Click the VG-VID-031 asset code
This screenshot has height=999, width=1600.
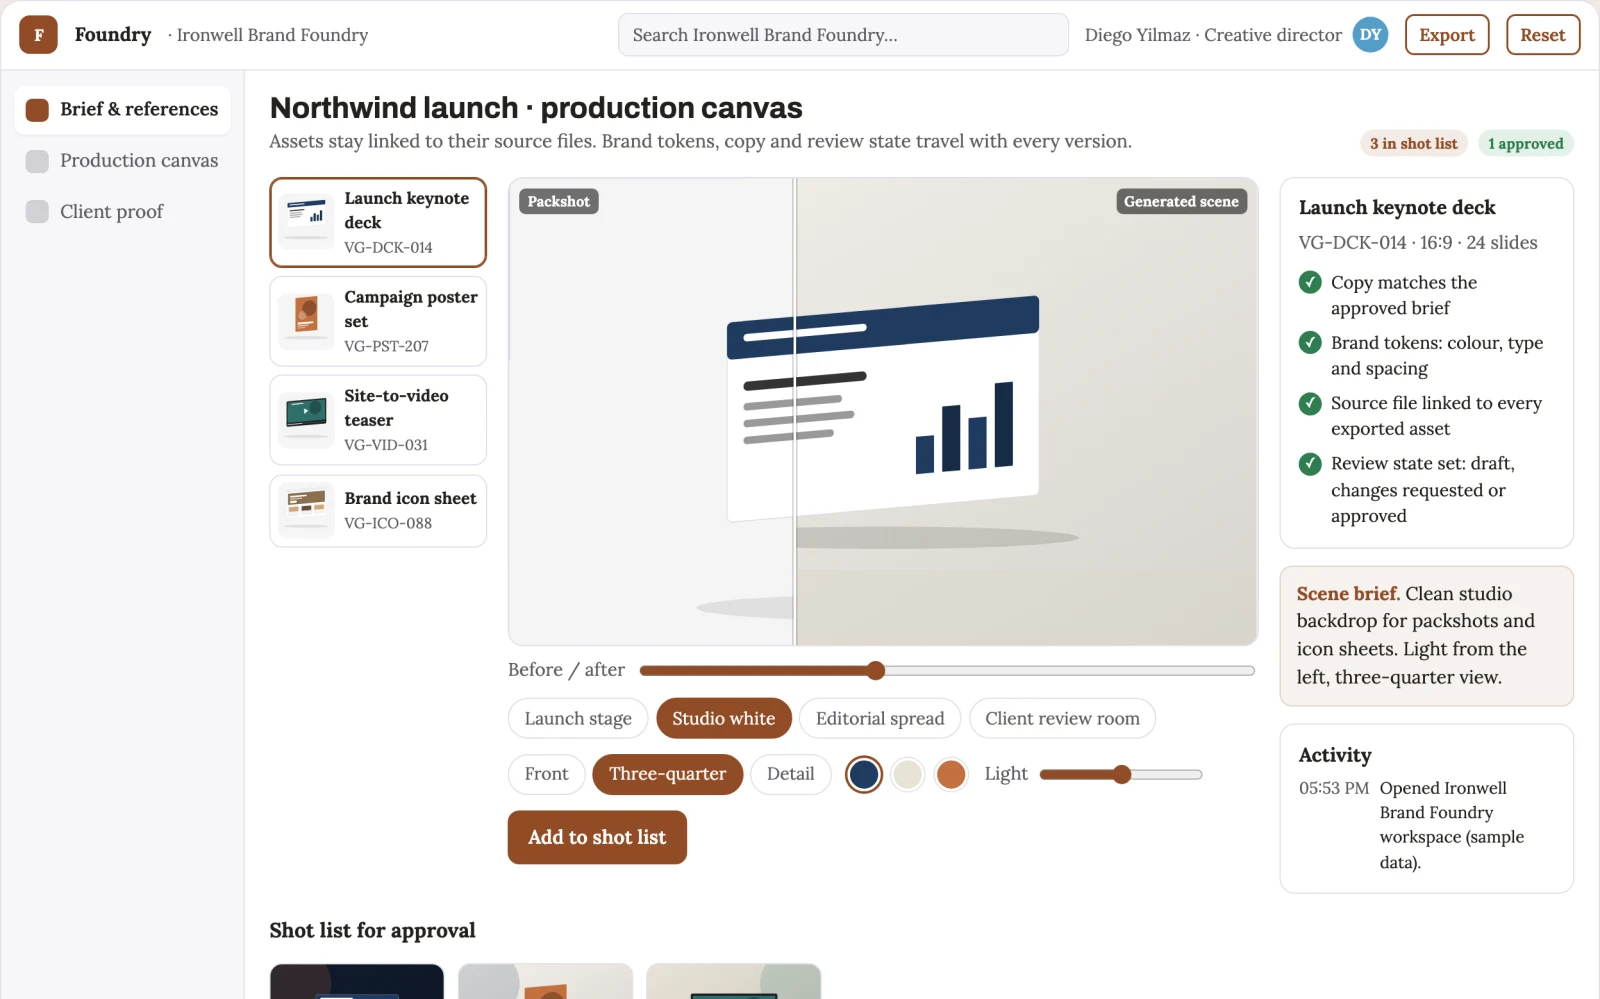point(386,445)
